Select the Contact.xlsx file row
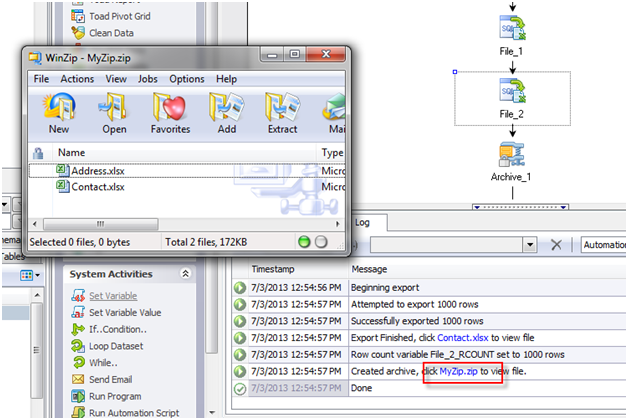Screen dimensions: 628x420 point(187,187)
